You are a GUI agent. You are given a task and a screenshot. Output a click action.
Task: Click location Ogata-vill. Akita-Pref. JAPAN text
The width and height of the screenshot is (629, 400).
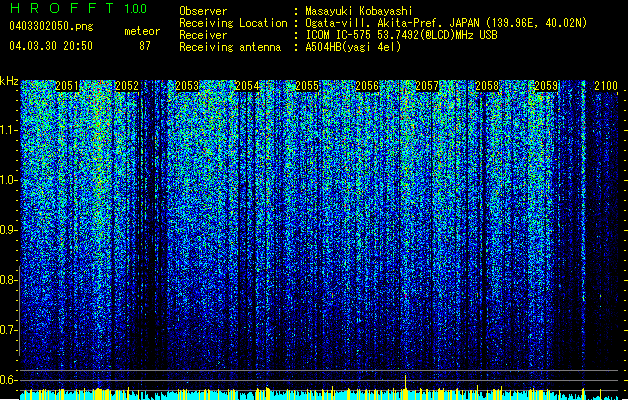(x=392, y=23)
